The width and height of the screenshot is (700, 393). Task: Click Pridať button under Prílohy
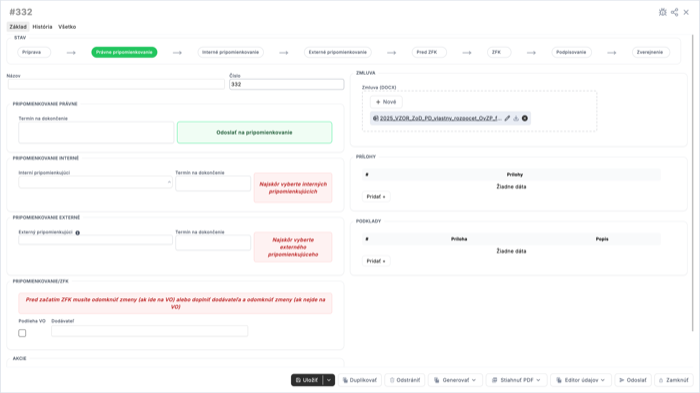pyautogui.click(x=376, y=196)
